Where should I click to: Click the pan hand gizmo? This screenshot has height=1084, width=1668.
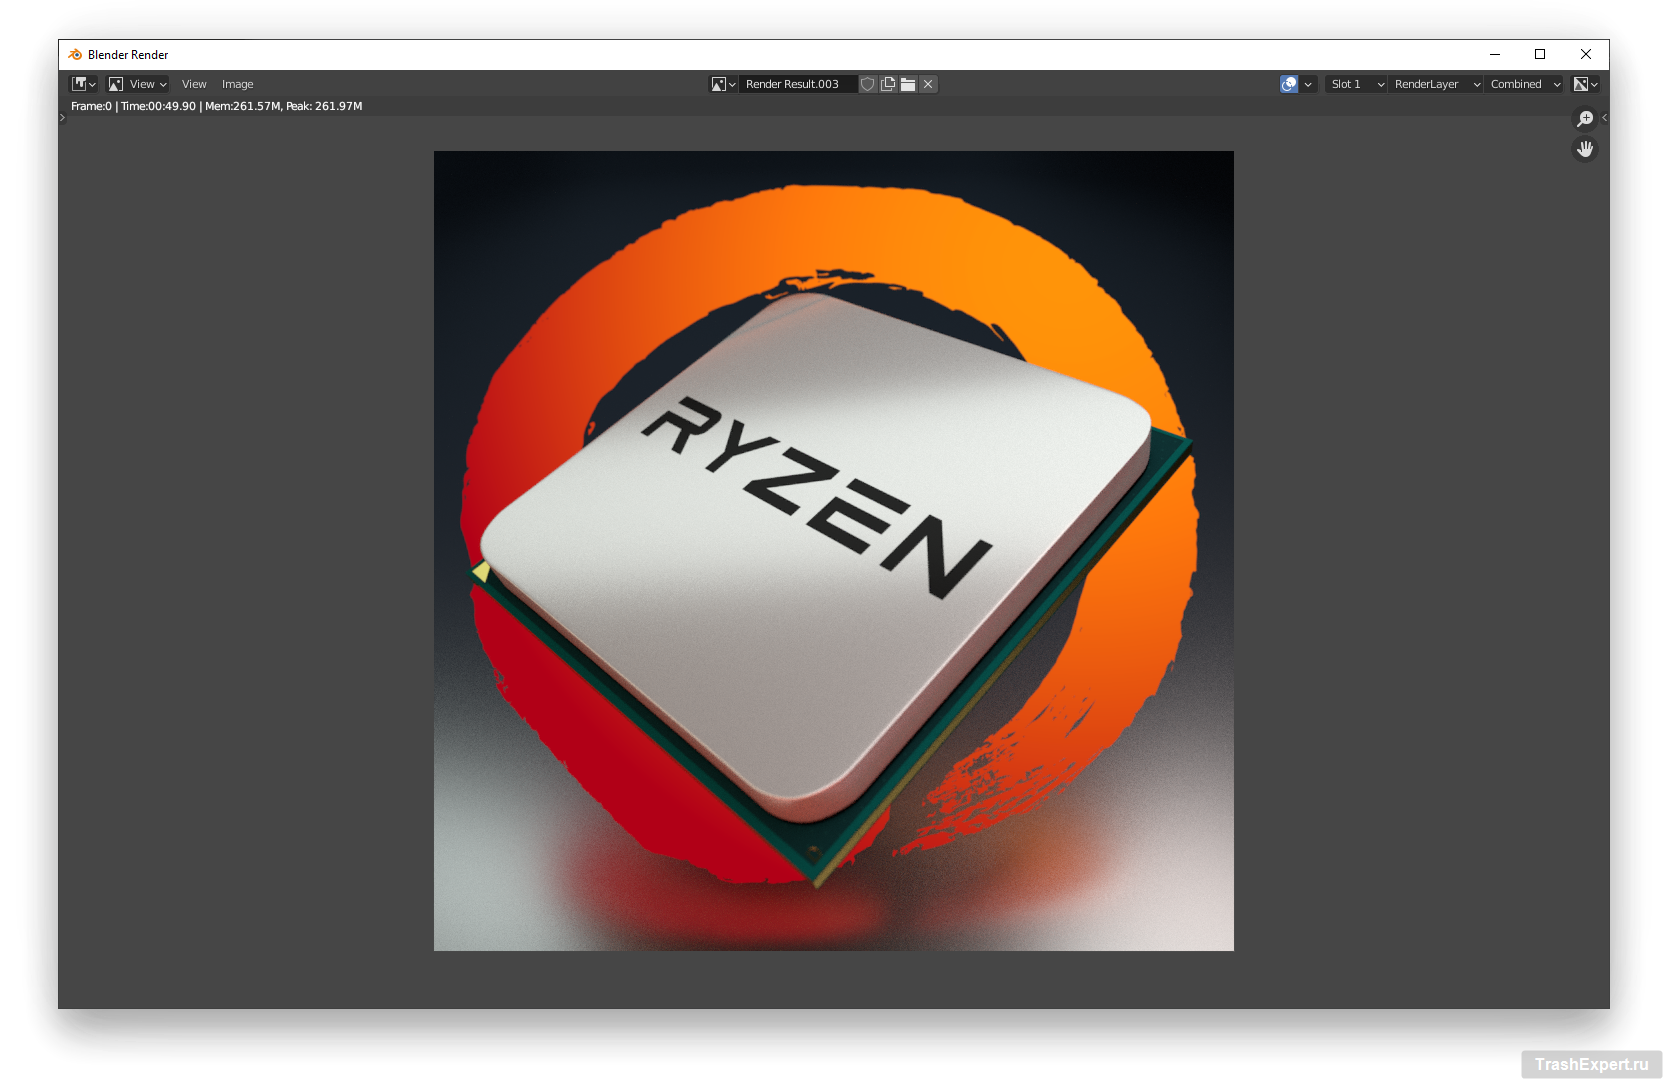coord(1585,149)
